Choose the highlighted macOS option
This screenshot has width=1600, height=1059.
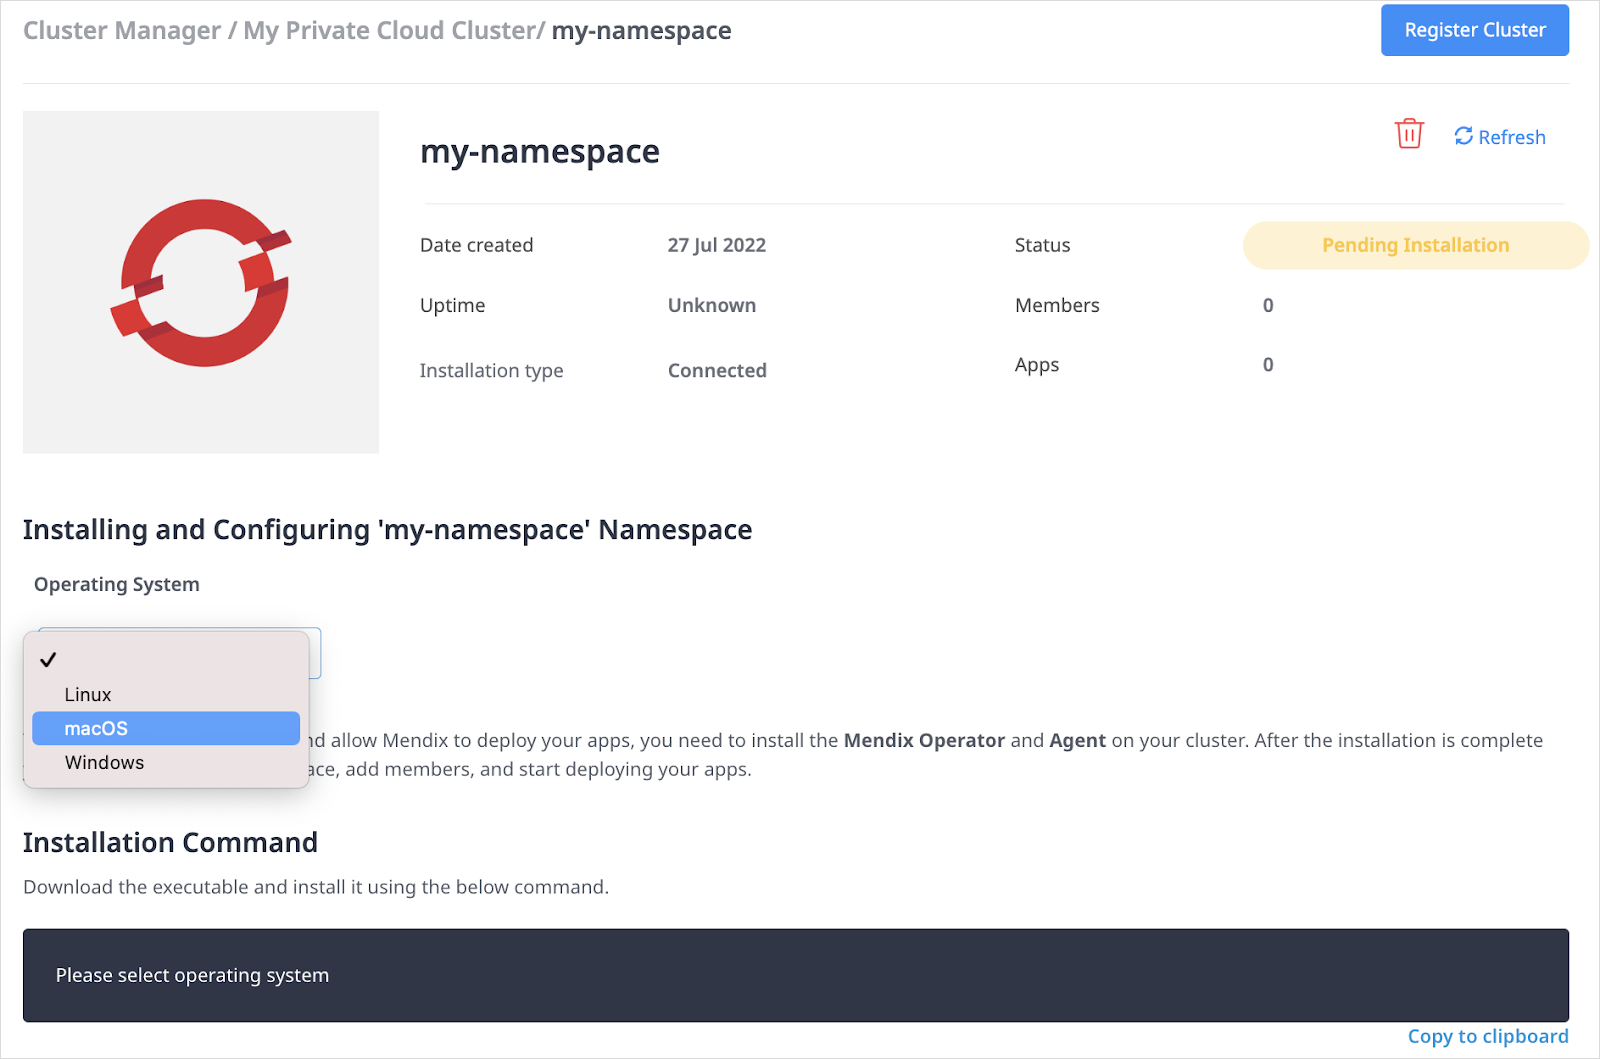click(165, 728)
